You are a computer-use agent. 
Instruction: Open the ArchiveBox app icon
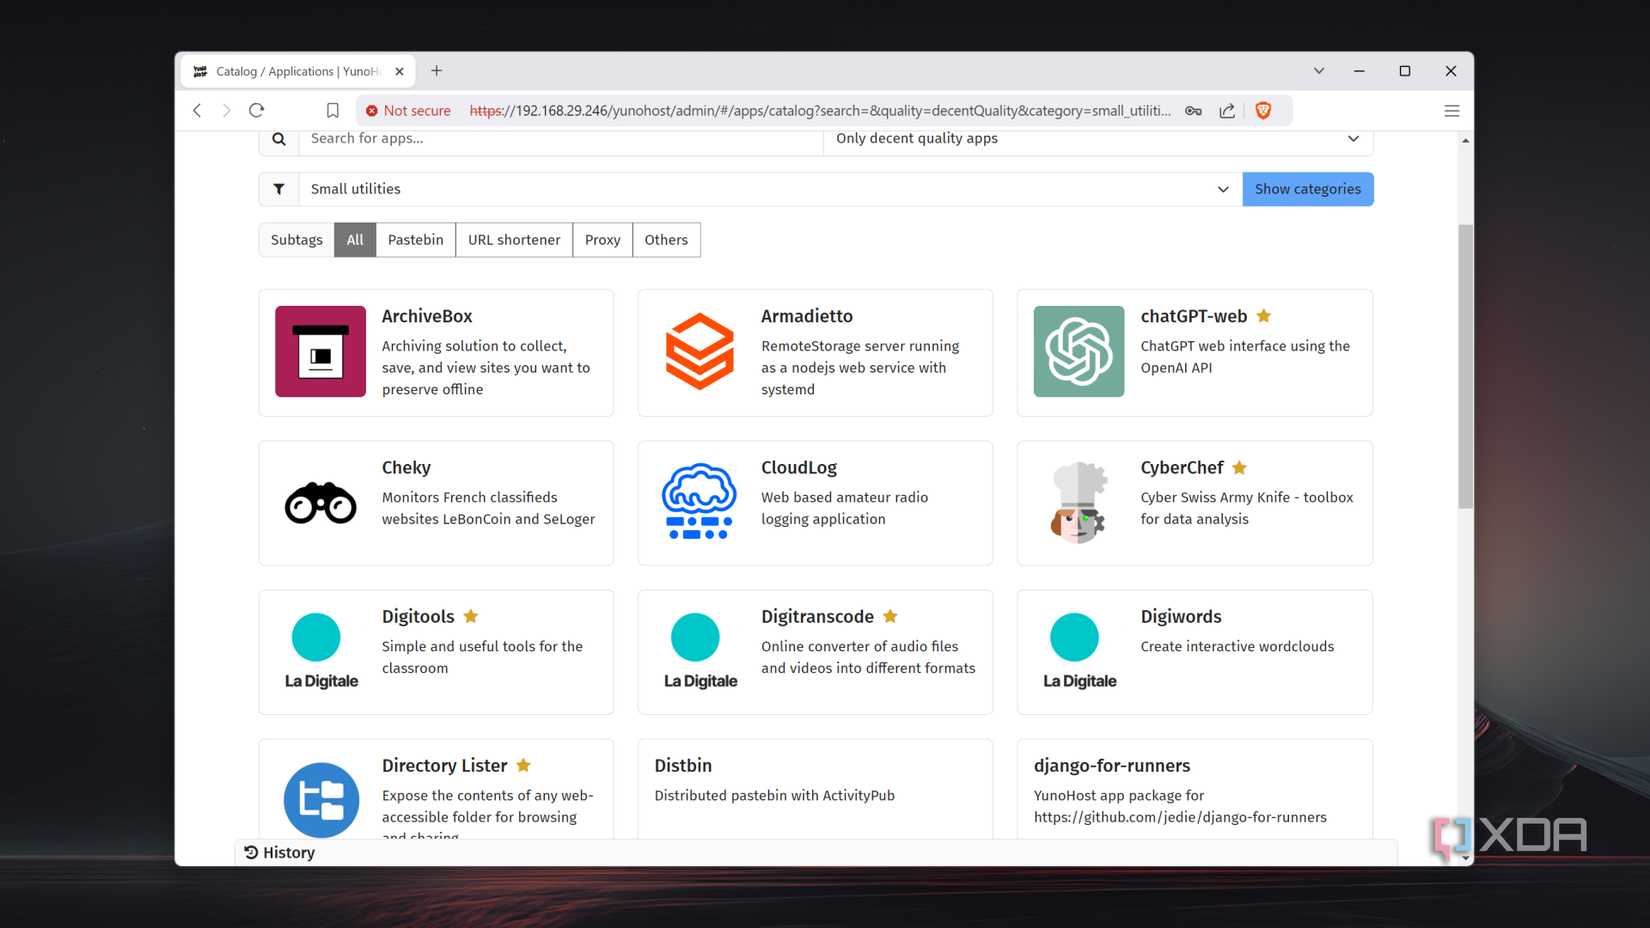pos(320,351)
